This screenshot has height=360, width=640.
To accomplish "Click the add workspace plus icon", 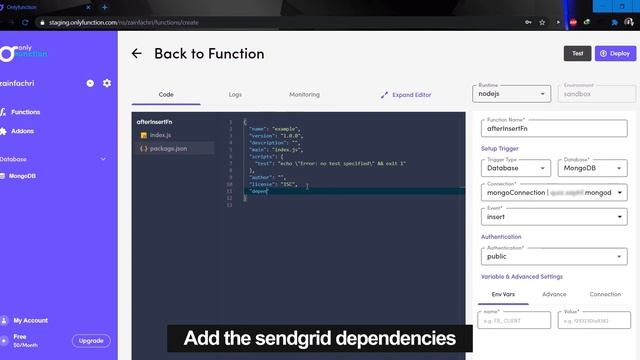I will click(x=90, y=83).
